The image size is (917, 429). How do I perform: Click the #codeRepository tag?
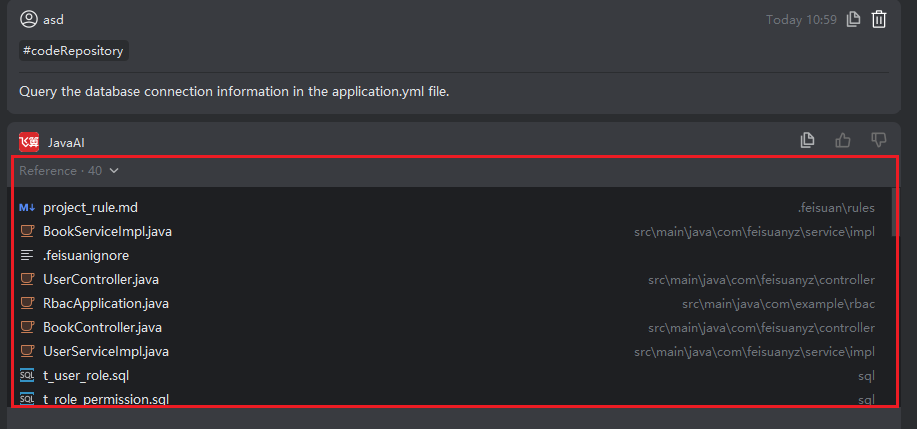tap(73, 50)
